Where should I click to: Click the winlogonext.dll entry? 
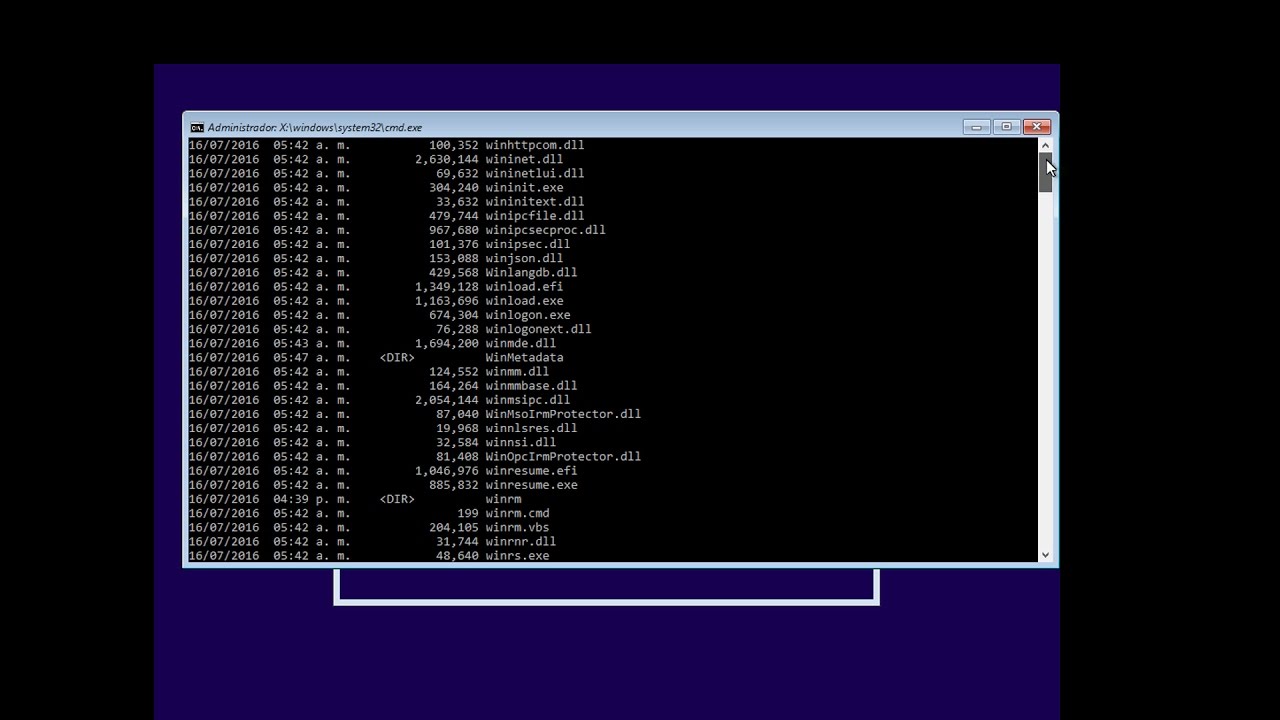538,329
